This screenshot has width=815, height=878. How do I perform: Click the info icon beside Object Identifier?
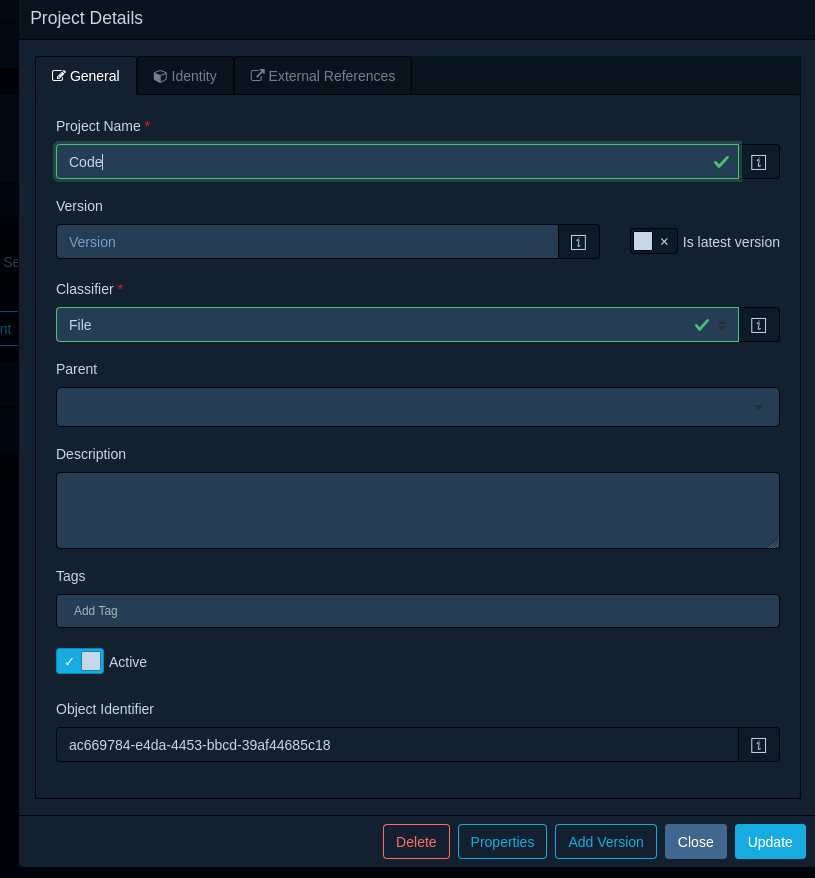click(x=758, y=745)
